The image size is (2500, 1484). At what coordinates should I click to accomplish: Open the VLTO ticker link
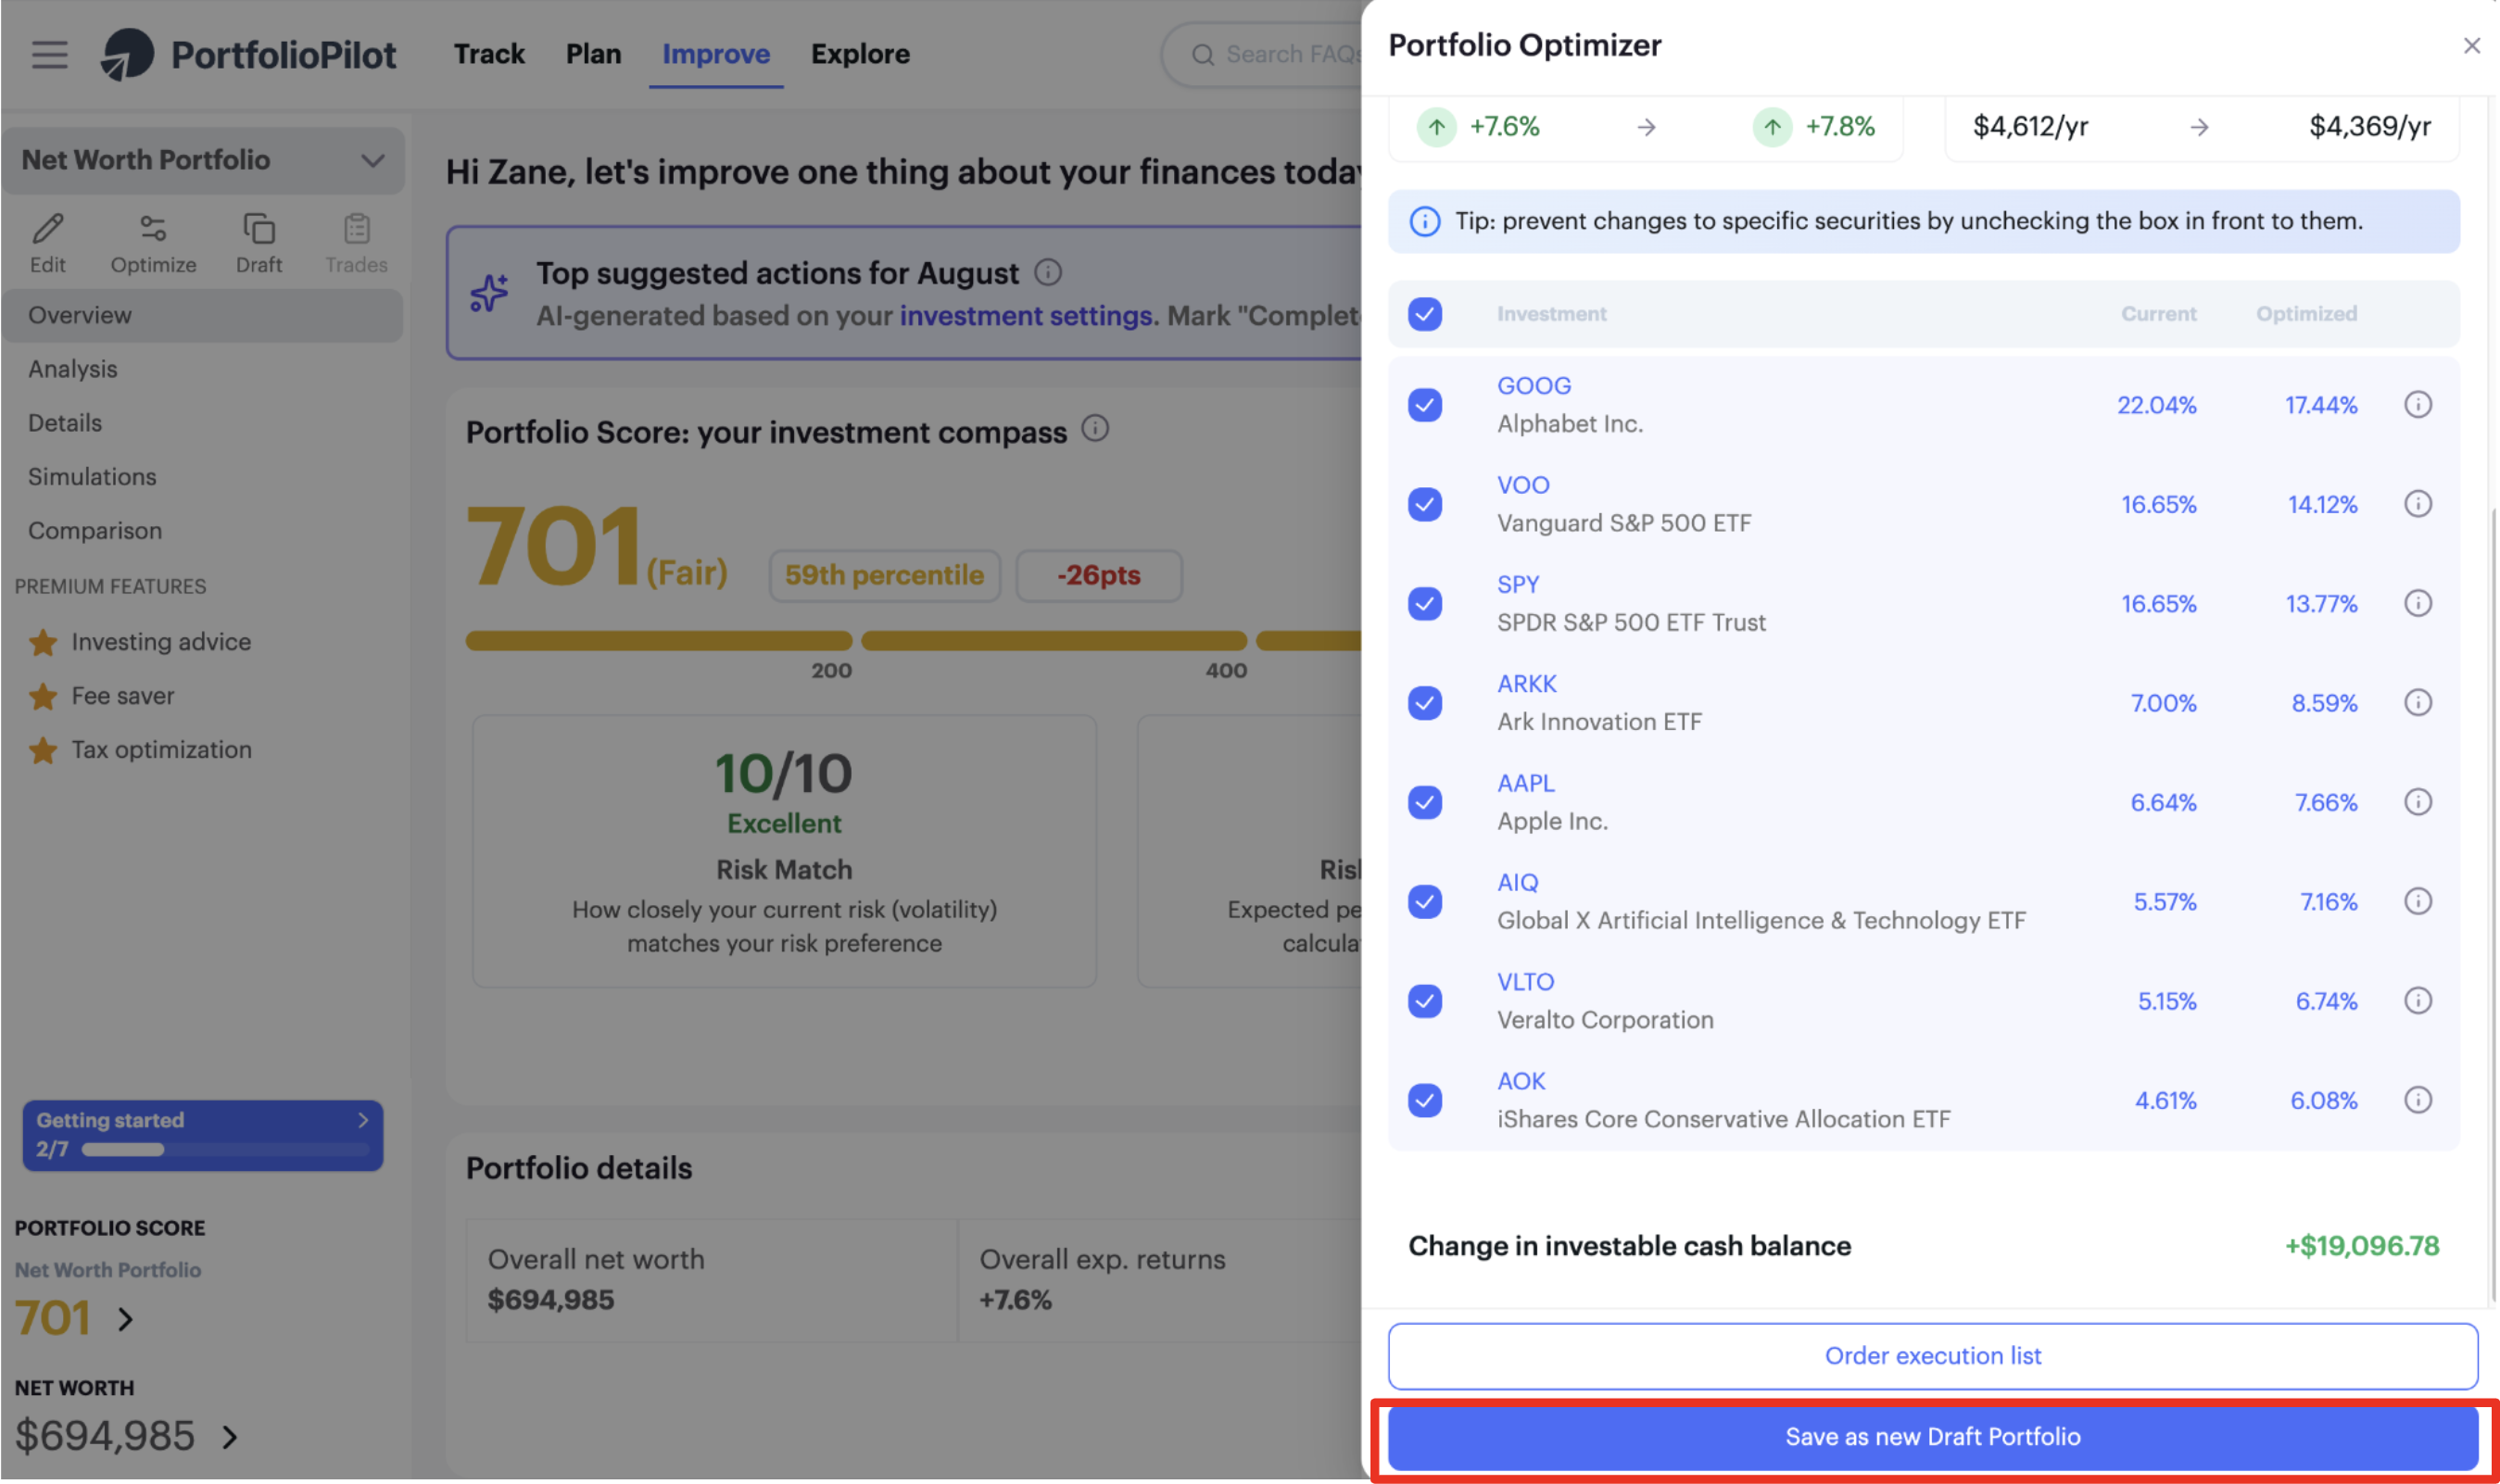(x=1525, y=982)
